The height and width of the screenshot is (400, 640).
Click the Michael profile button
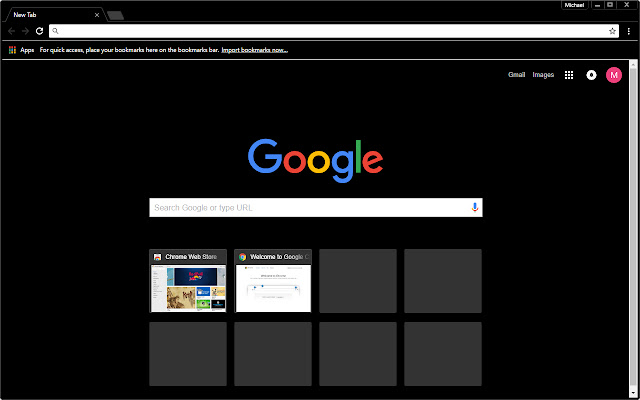coord(574,5)
